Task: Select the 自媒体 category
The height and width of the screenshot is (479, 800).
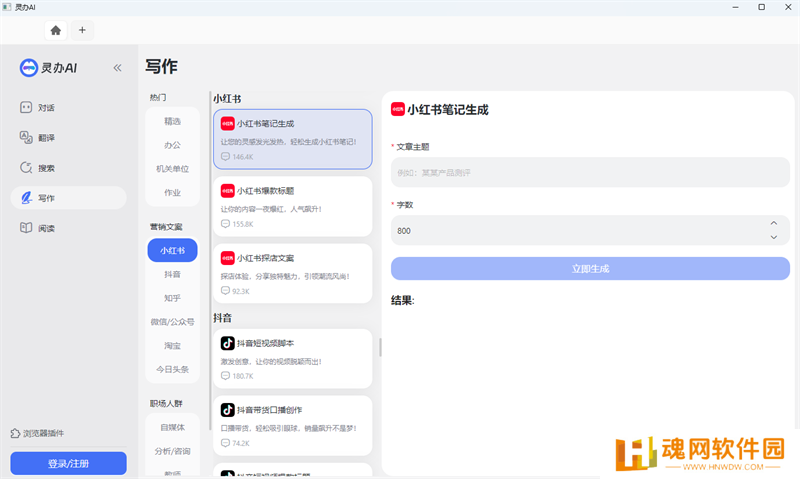Action: 172,427
